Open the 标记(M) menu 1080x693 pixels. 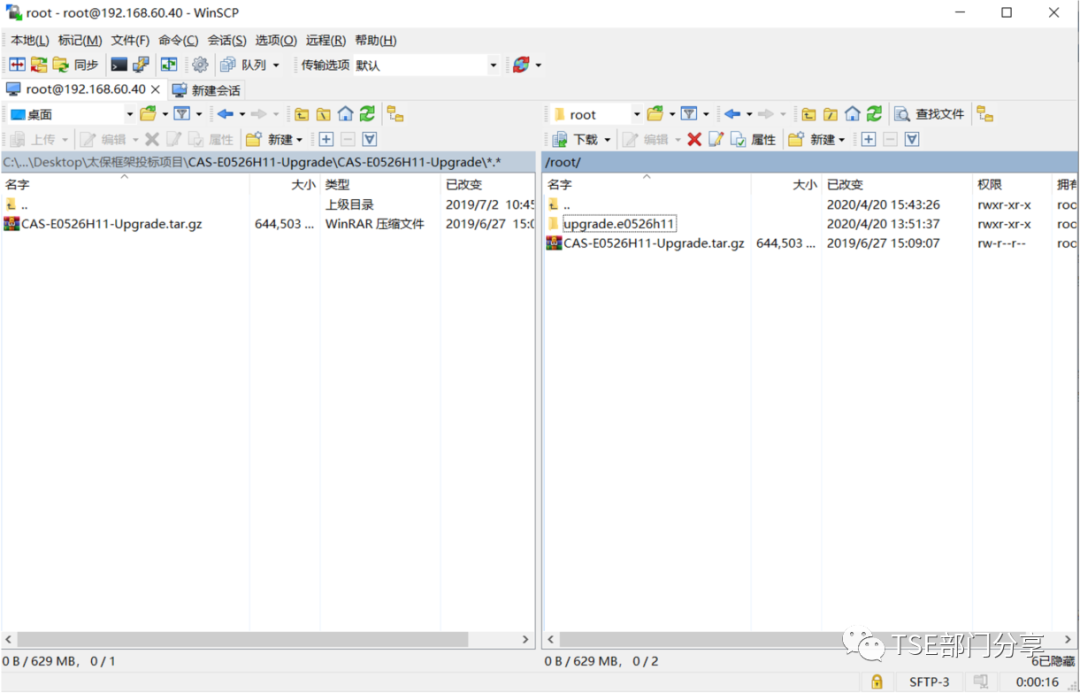(80, 40)
